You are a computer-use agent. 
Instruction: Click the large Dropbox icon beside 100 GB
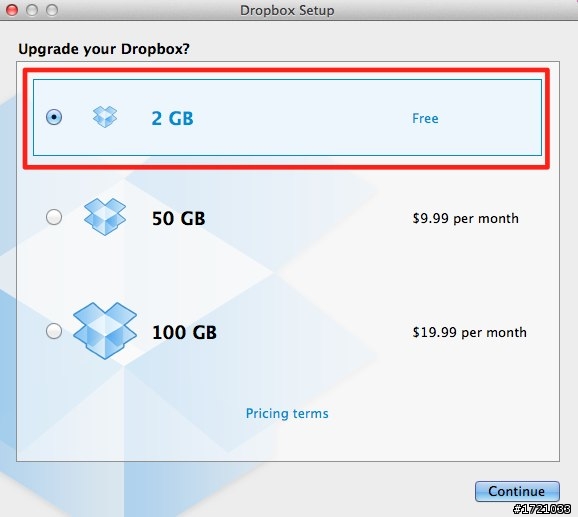(105, 331)
